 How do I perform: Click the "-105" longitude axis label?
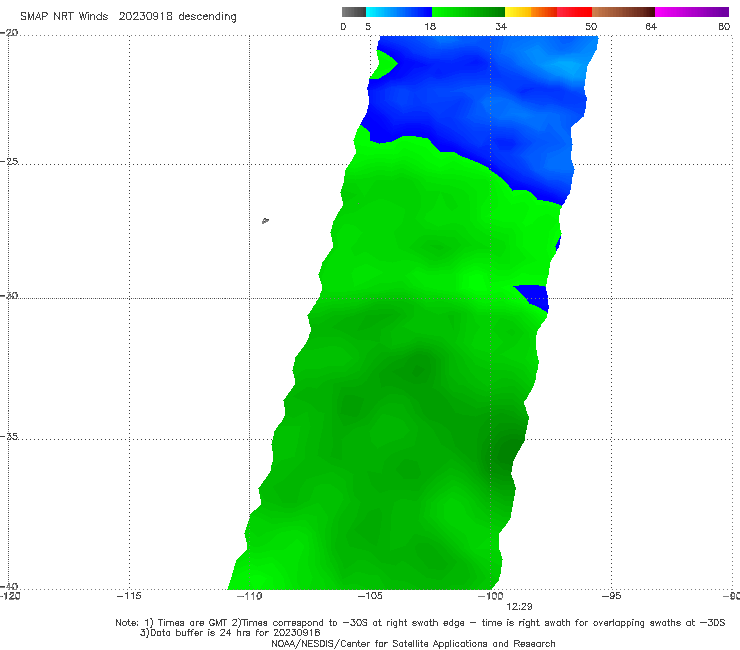coord(370,596)
